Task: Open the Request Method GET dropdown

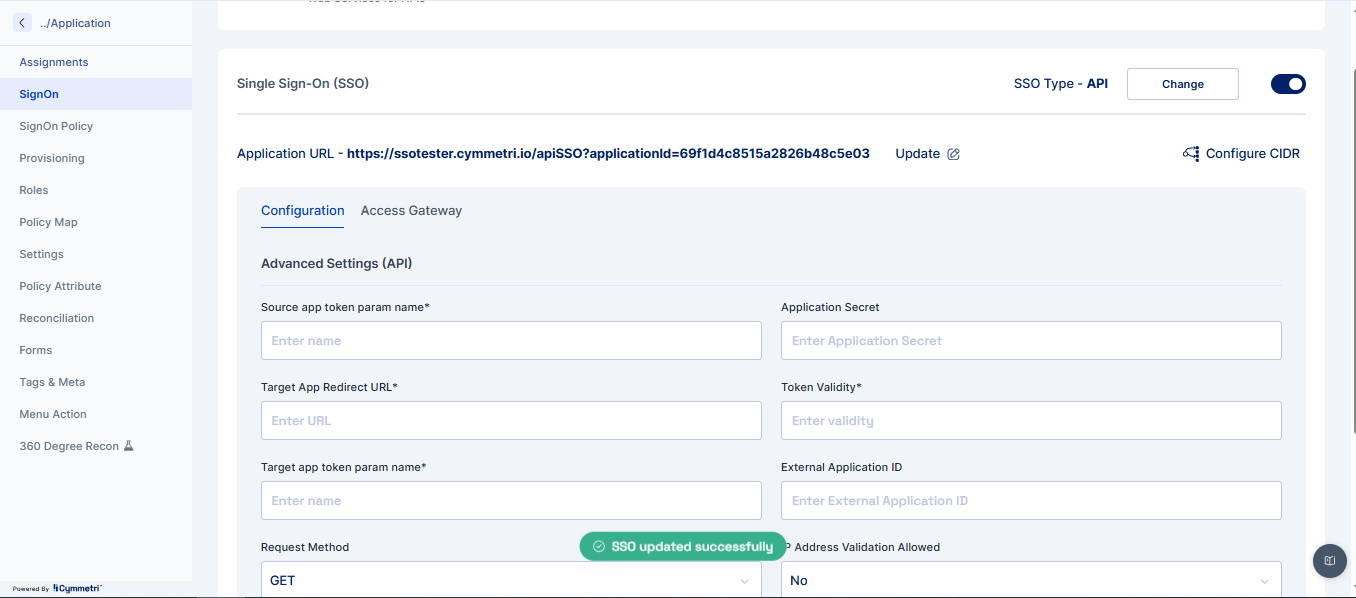Action: (x=511, y=580)
